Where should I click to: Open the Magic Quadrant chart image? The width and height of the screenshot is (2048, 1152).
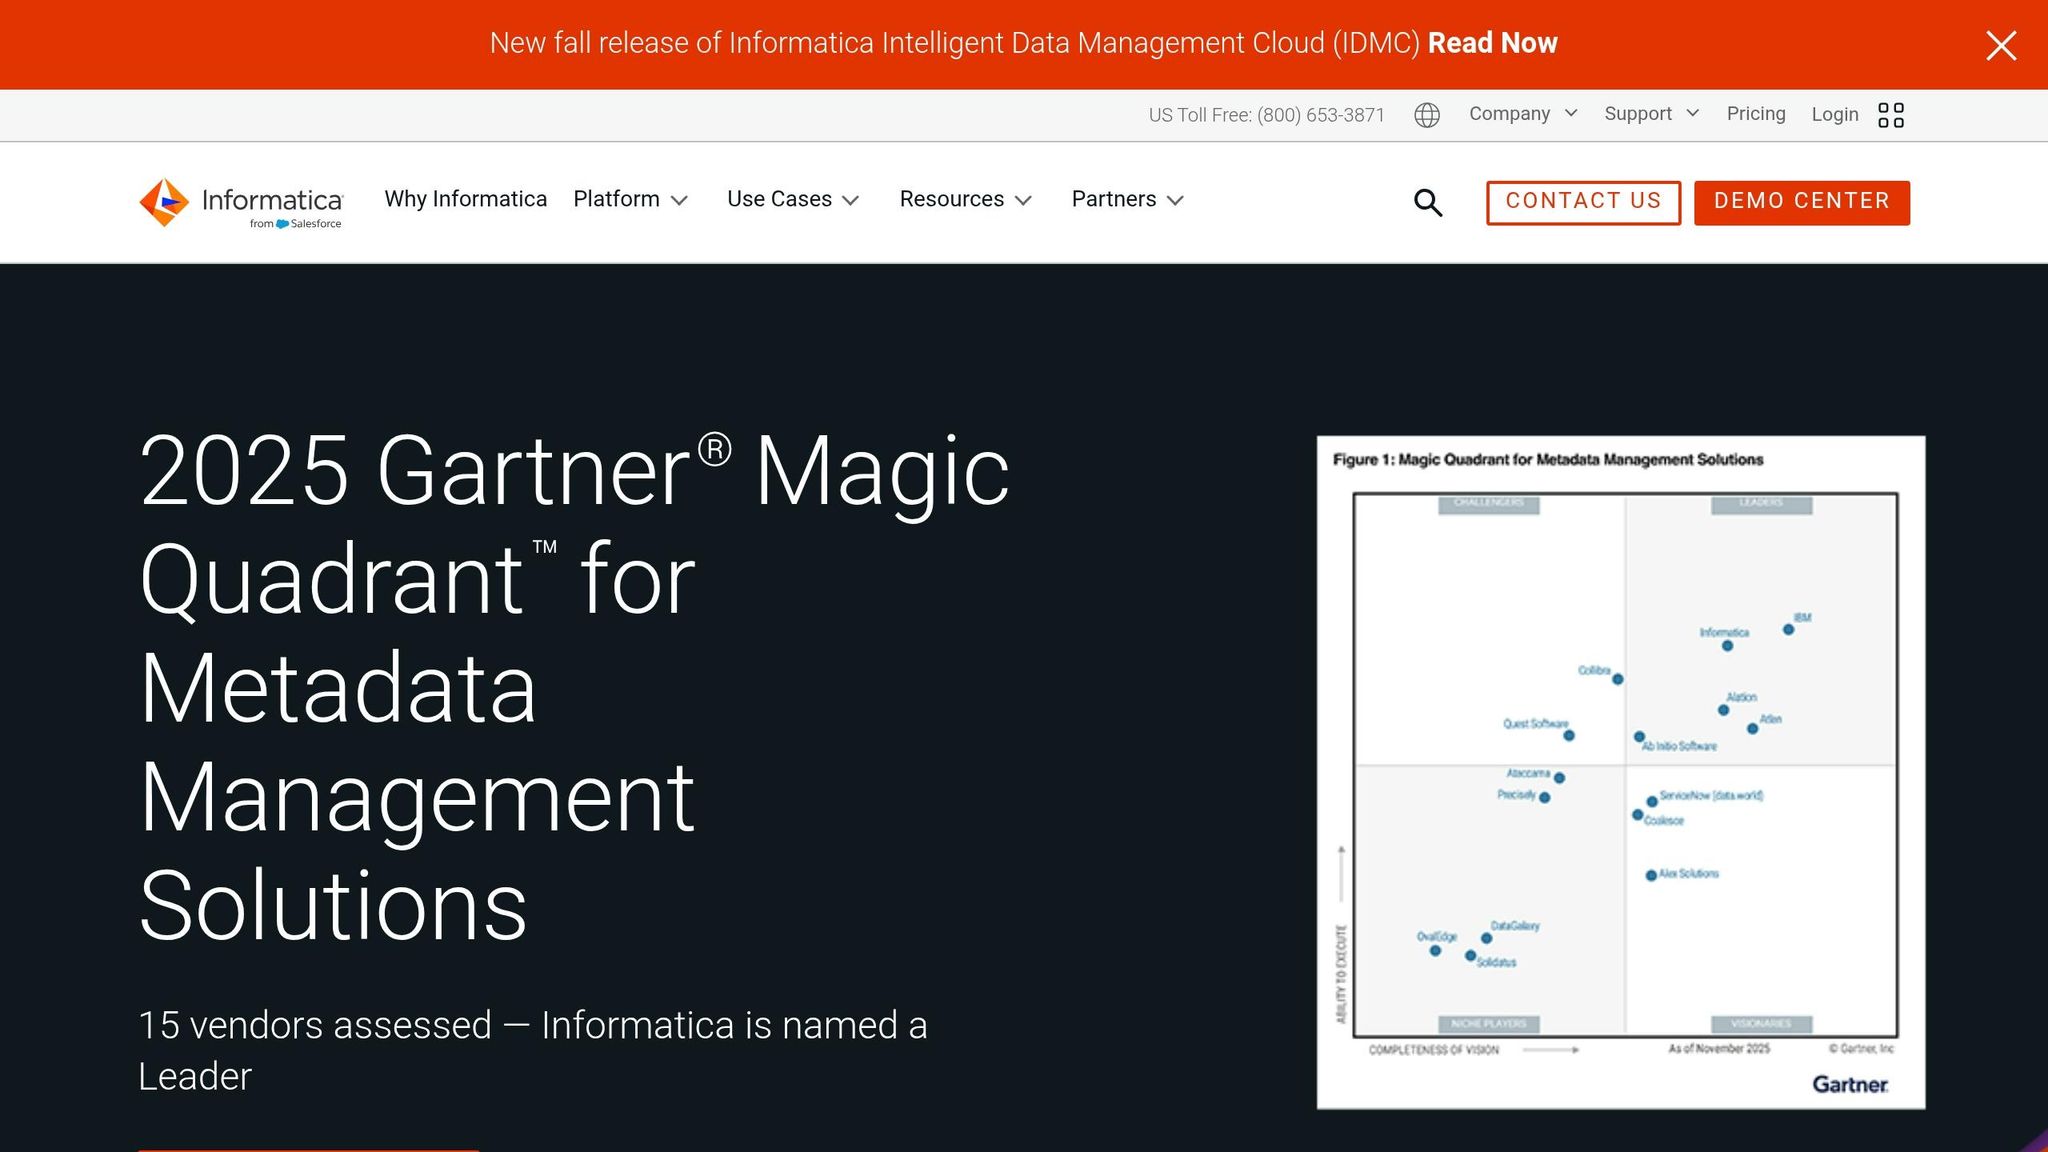click(x=1621, y=772)
